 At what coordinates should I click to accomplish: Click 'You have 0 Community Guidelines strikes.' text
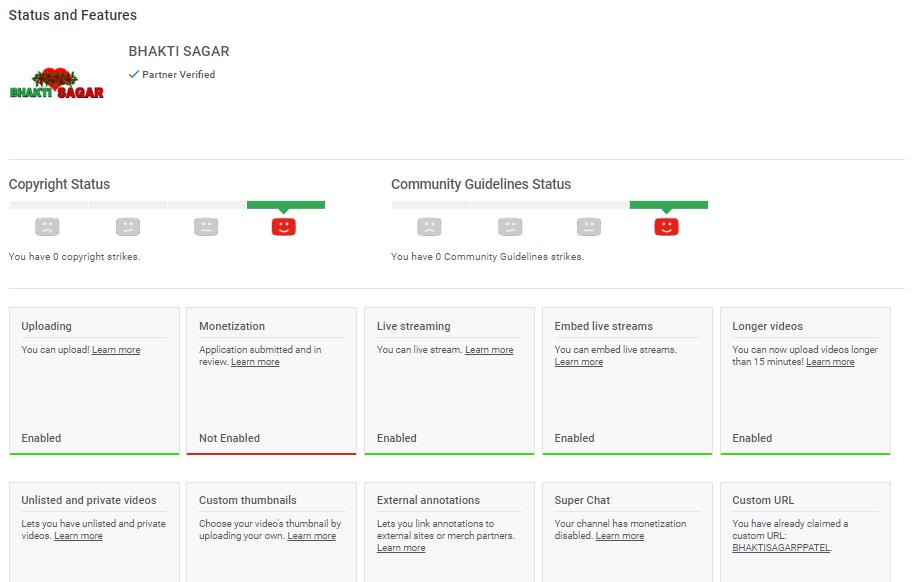coord(487,256)
